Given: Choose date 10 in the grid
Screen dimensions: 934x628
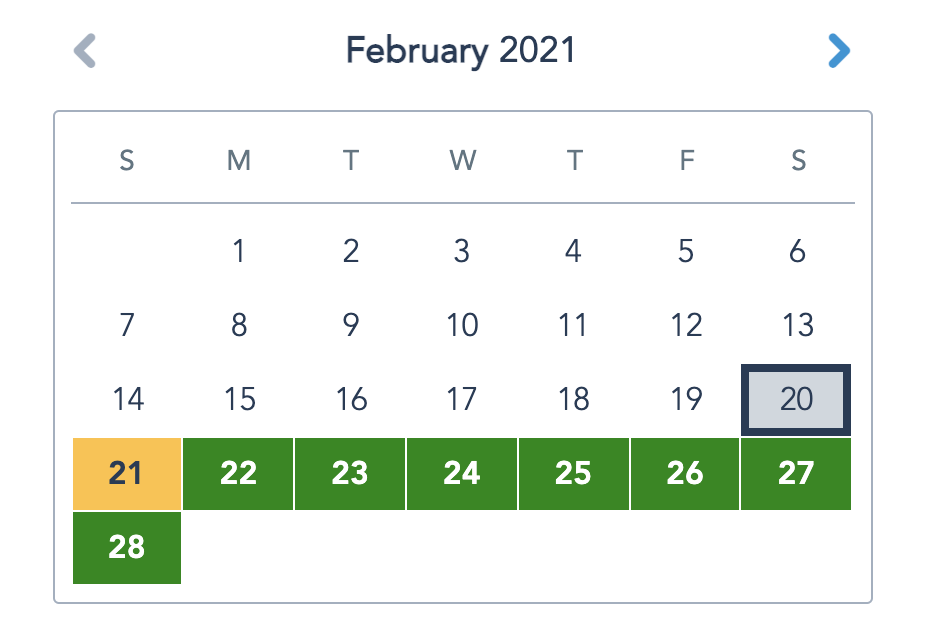Looking at the screenshot, I should 462,325.
